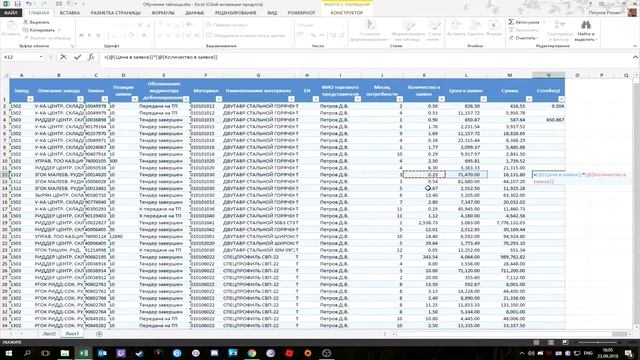Confirm the formula with the checkmark button

click(x=77, y=57)
